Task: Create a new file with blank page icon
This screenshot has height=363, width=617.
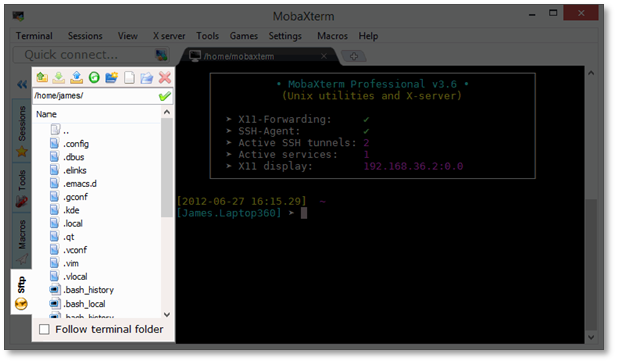Action: 129,77
